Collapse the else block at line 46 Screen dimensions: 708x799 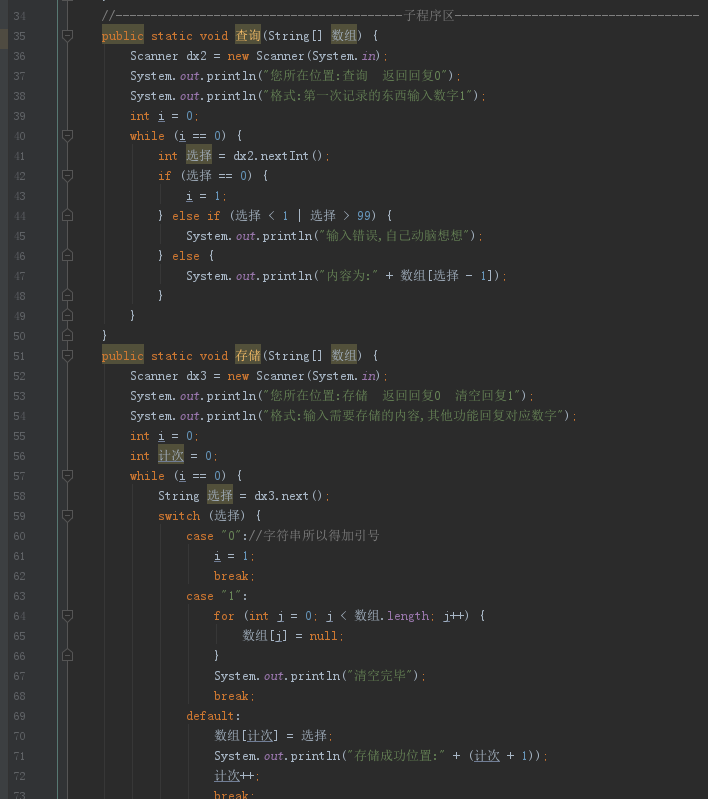coord(67,256)
